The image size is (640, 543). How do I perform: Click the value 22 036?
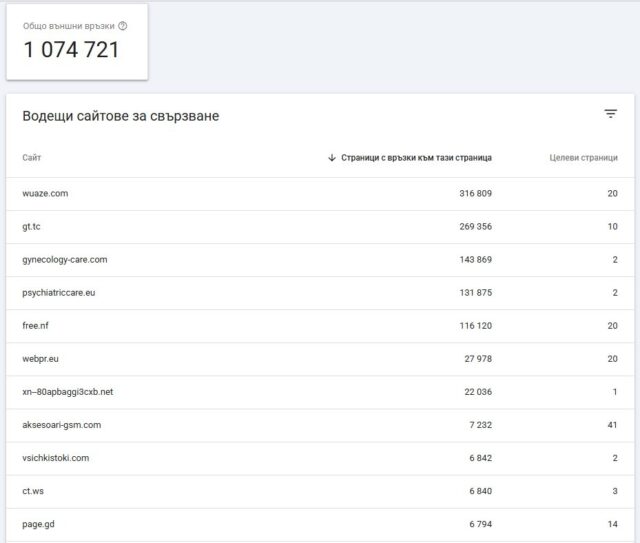(x=478, y=392)
